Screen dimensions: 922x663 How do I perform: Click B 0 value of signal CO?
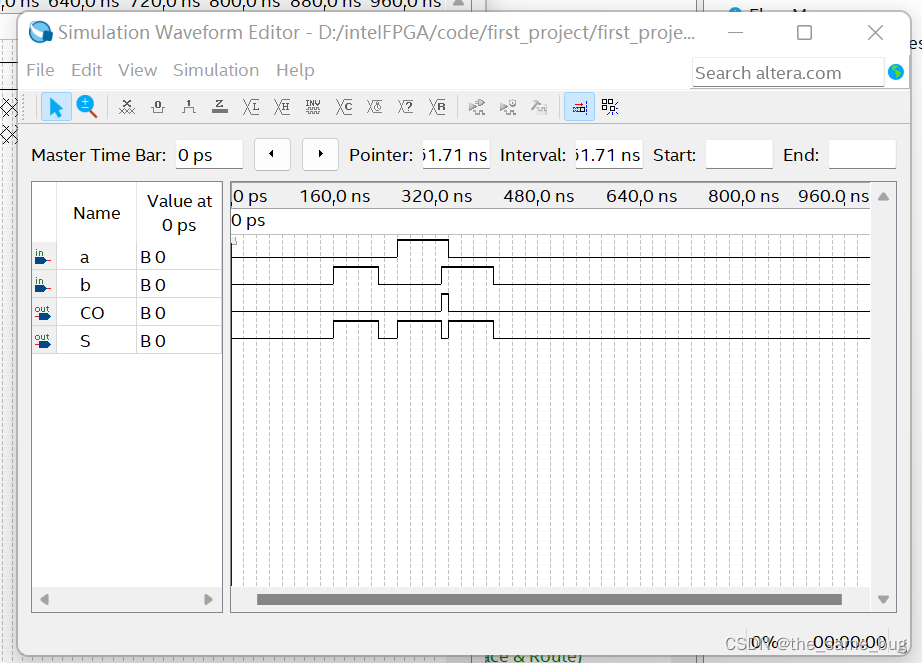(153, 313)
